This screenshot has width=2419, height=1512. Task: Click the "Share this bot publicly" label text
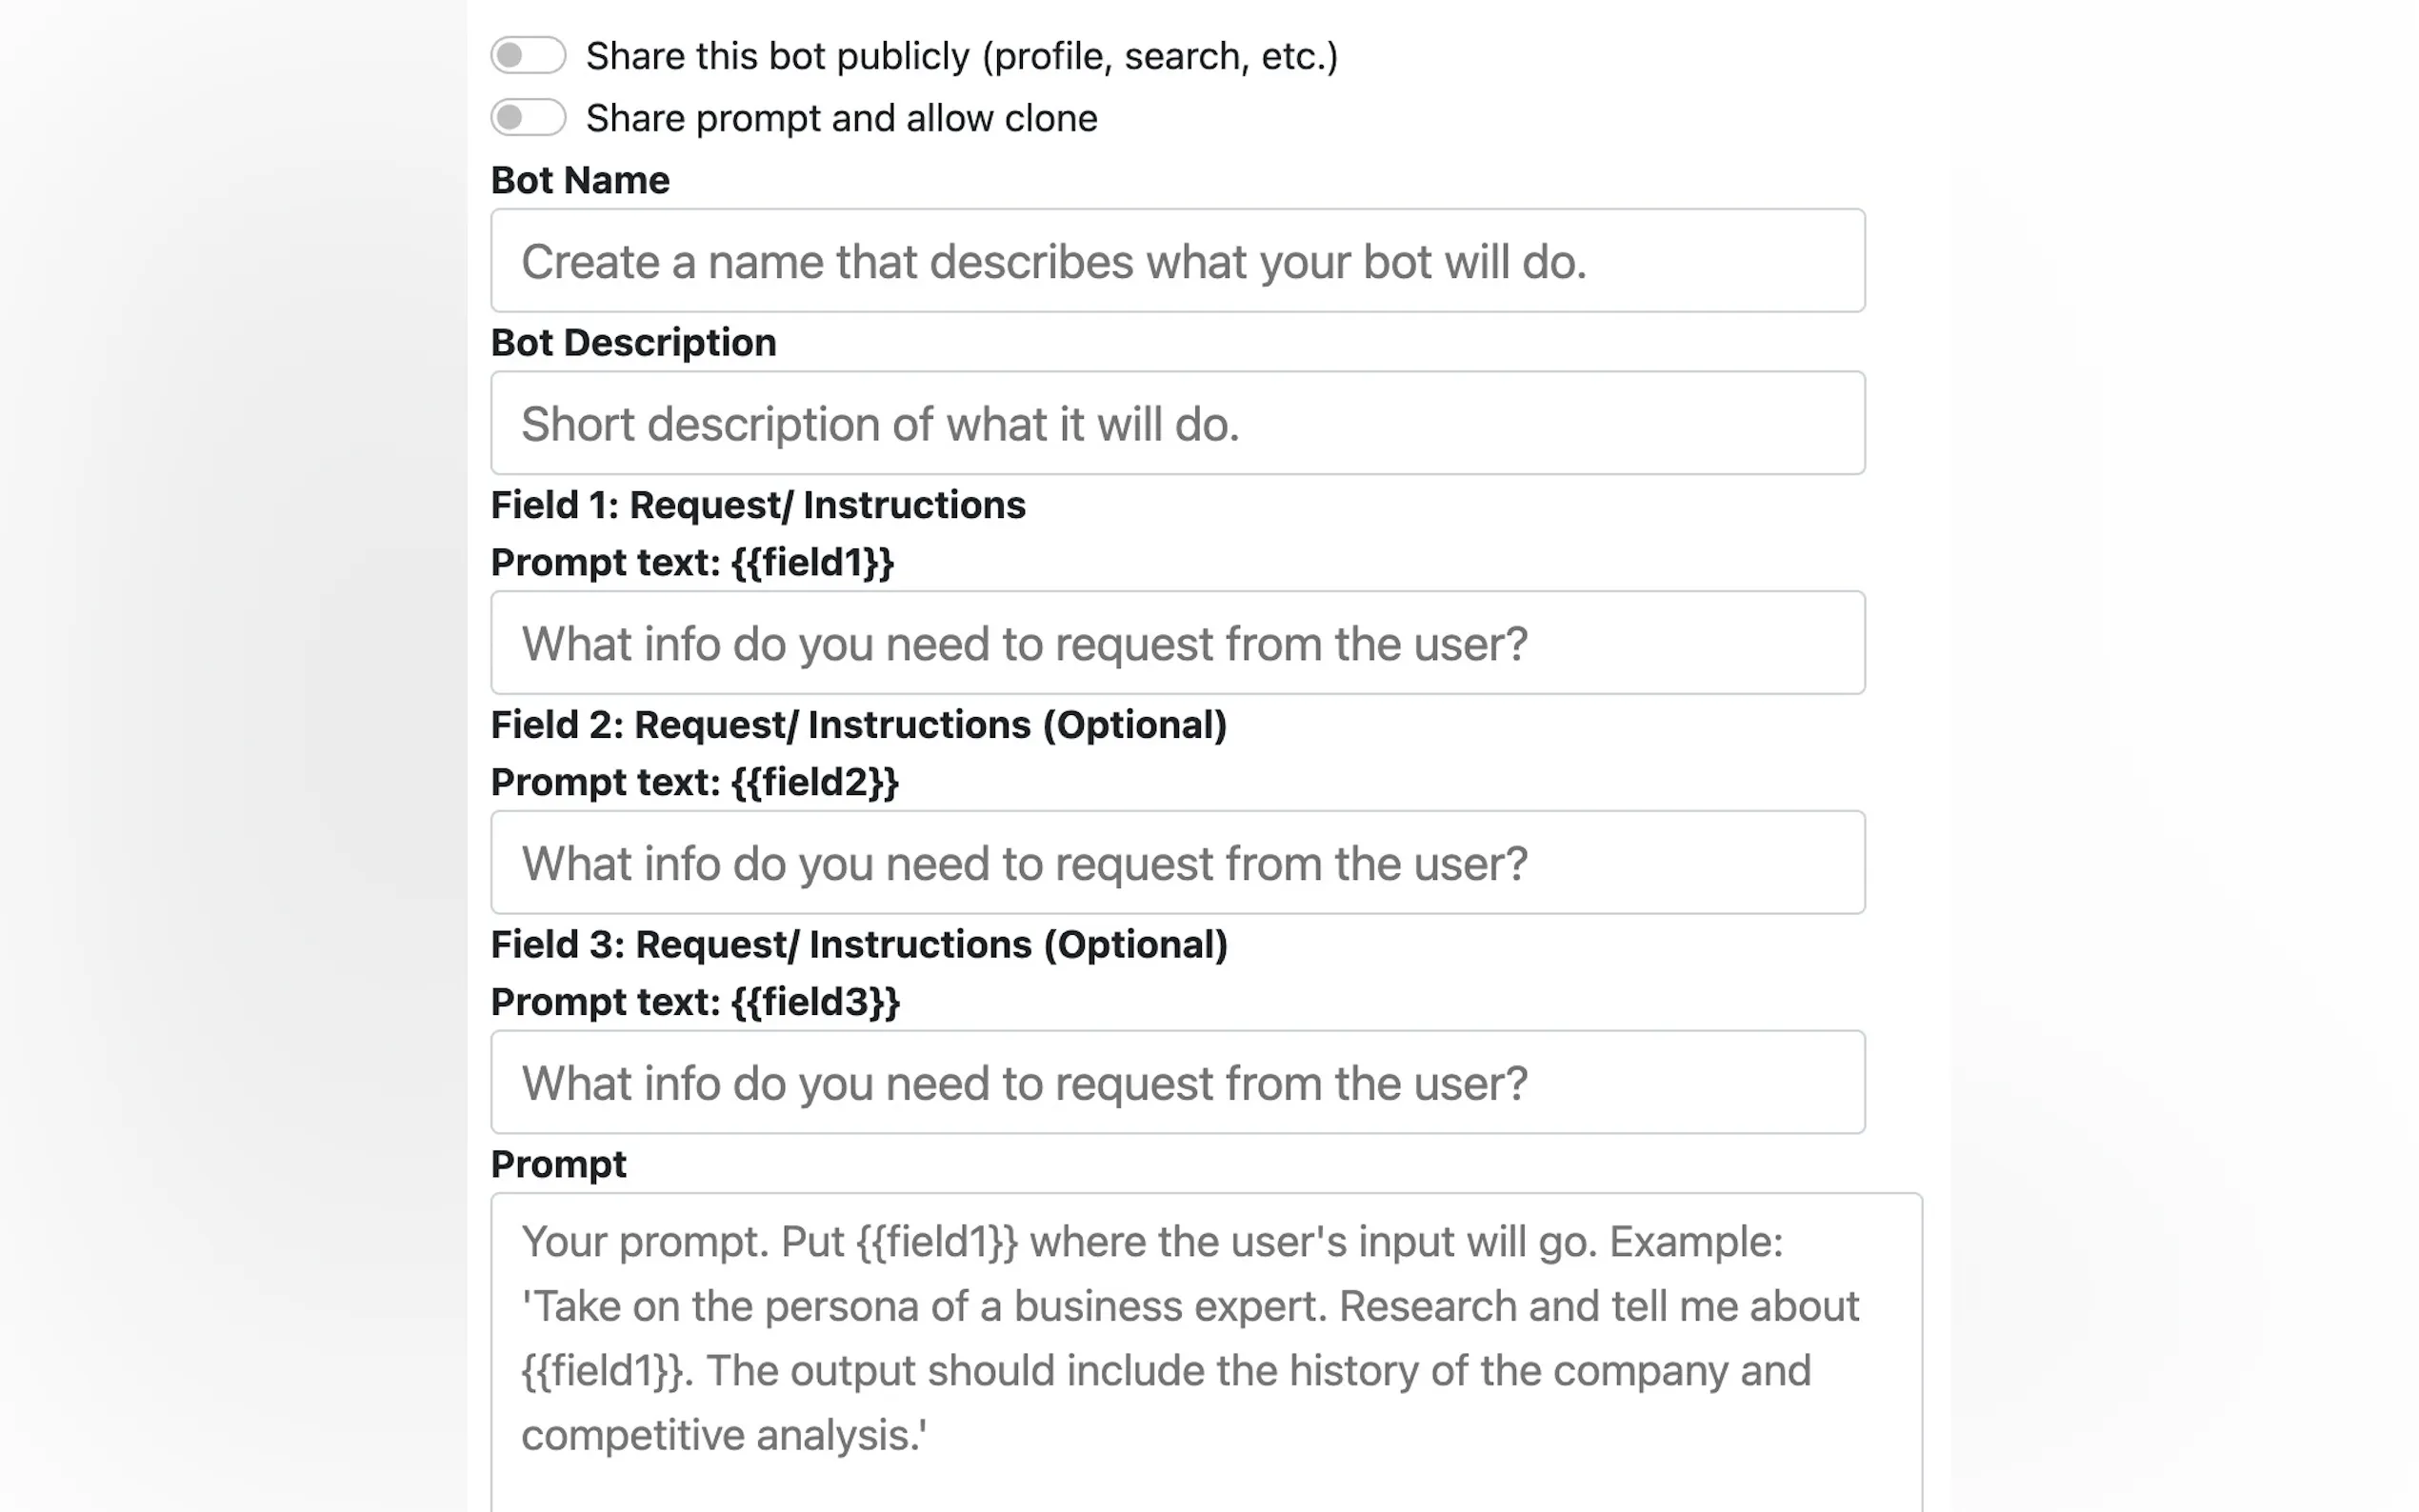[x=961, y=56]
